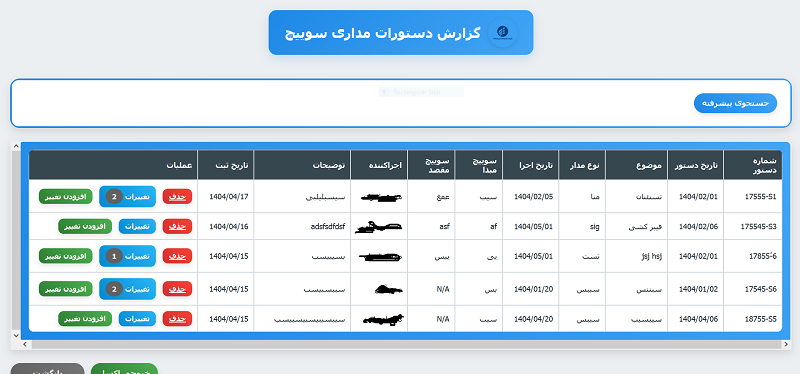Click the table scroll up arrow
Image resolution: width=800 pixels, height=374 pixels.
tap(15, 146)
